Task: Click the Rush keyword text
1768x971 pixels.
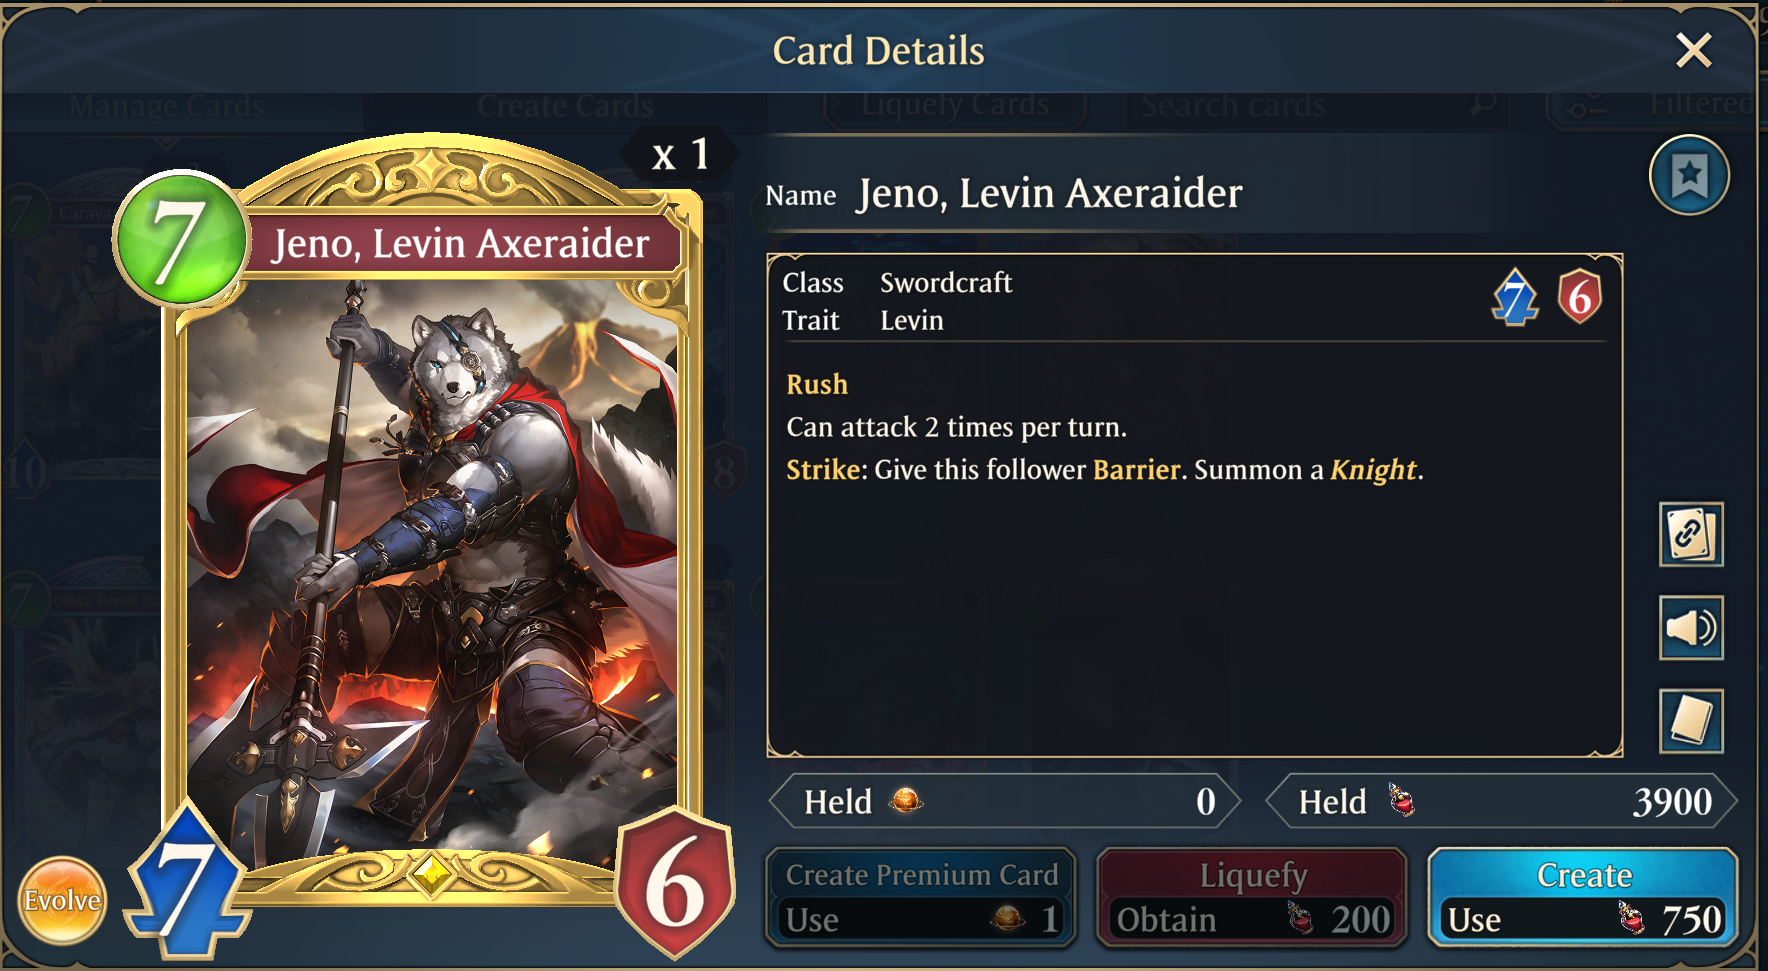Action: click(x=817, y=385)
